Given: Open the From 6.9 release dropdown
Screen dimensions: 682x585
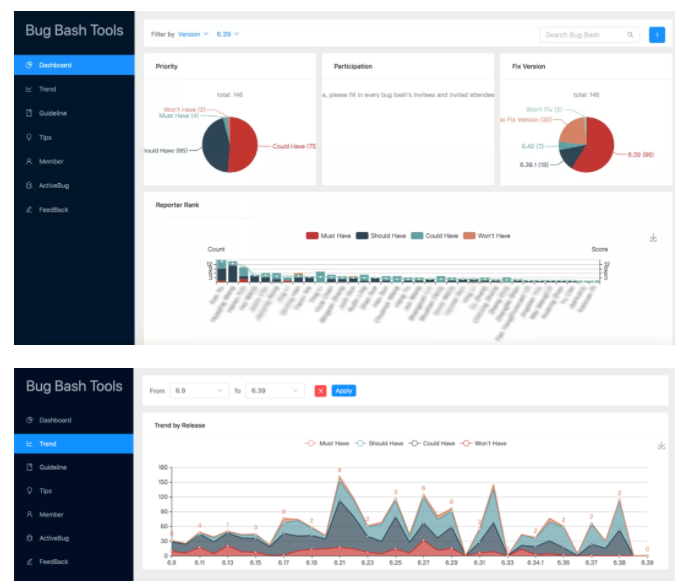Looking at the screenshot, I should click(199, 390).
